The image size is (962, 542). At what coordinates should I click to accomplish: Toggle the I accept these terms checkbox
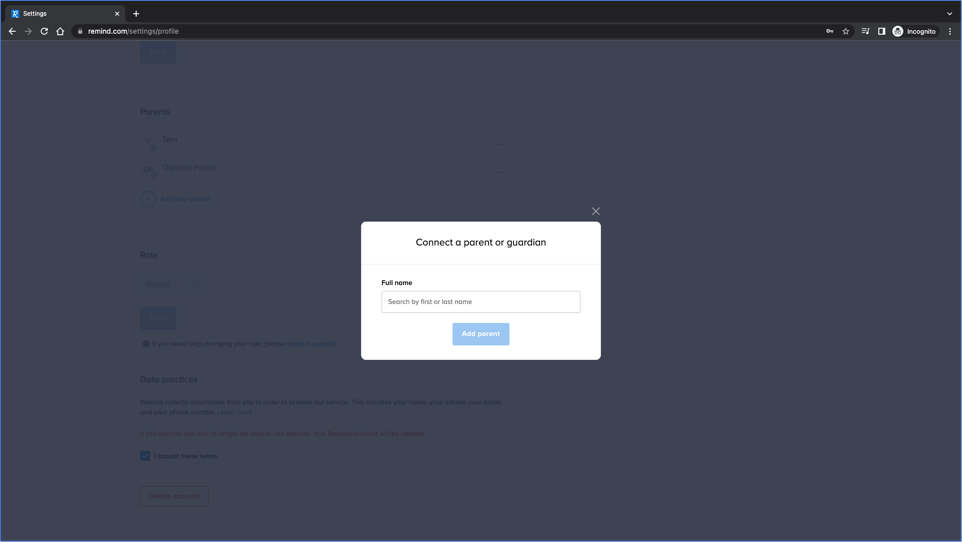[145, 456]
